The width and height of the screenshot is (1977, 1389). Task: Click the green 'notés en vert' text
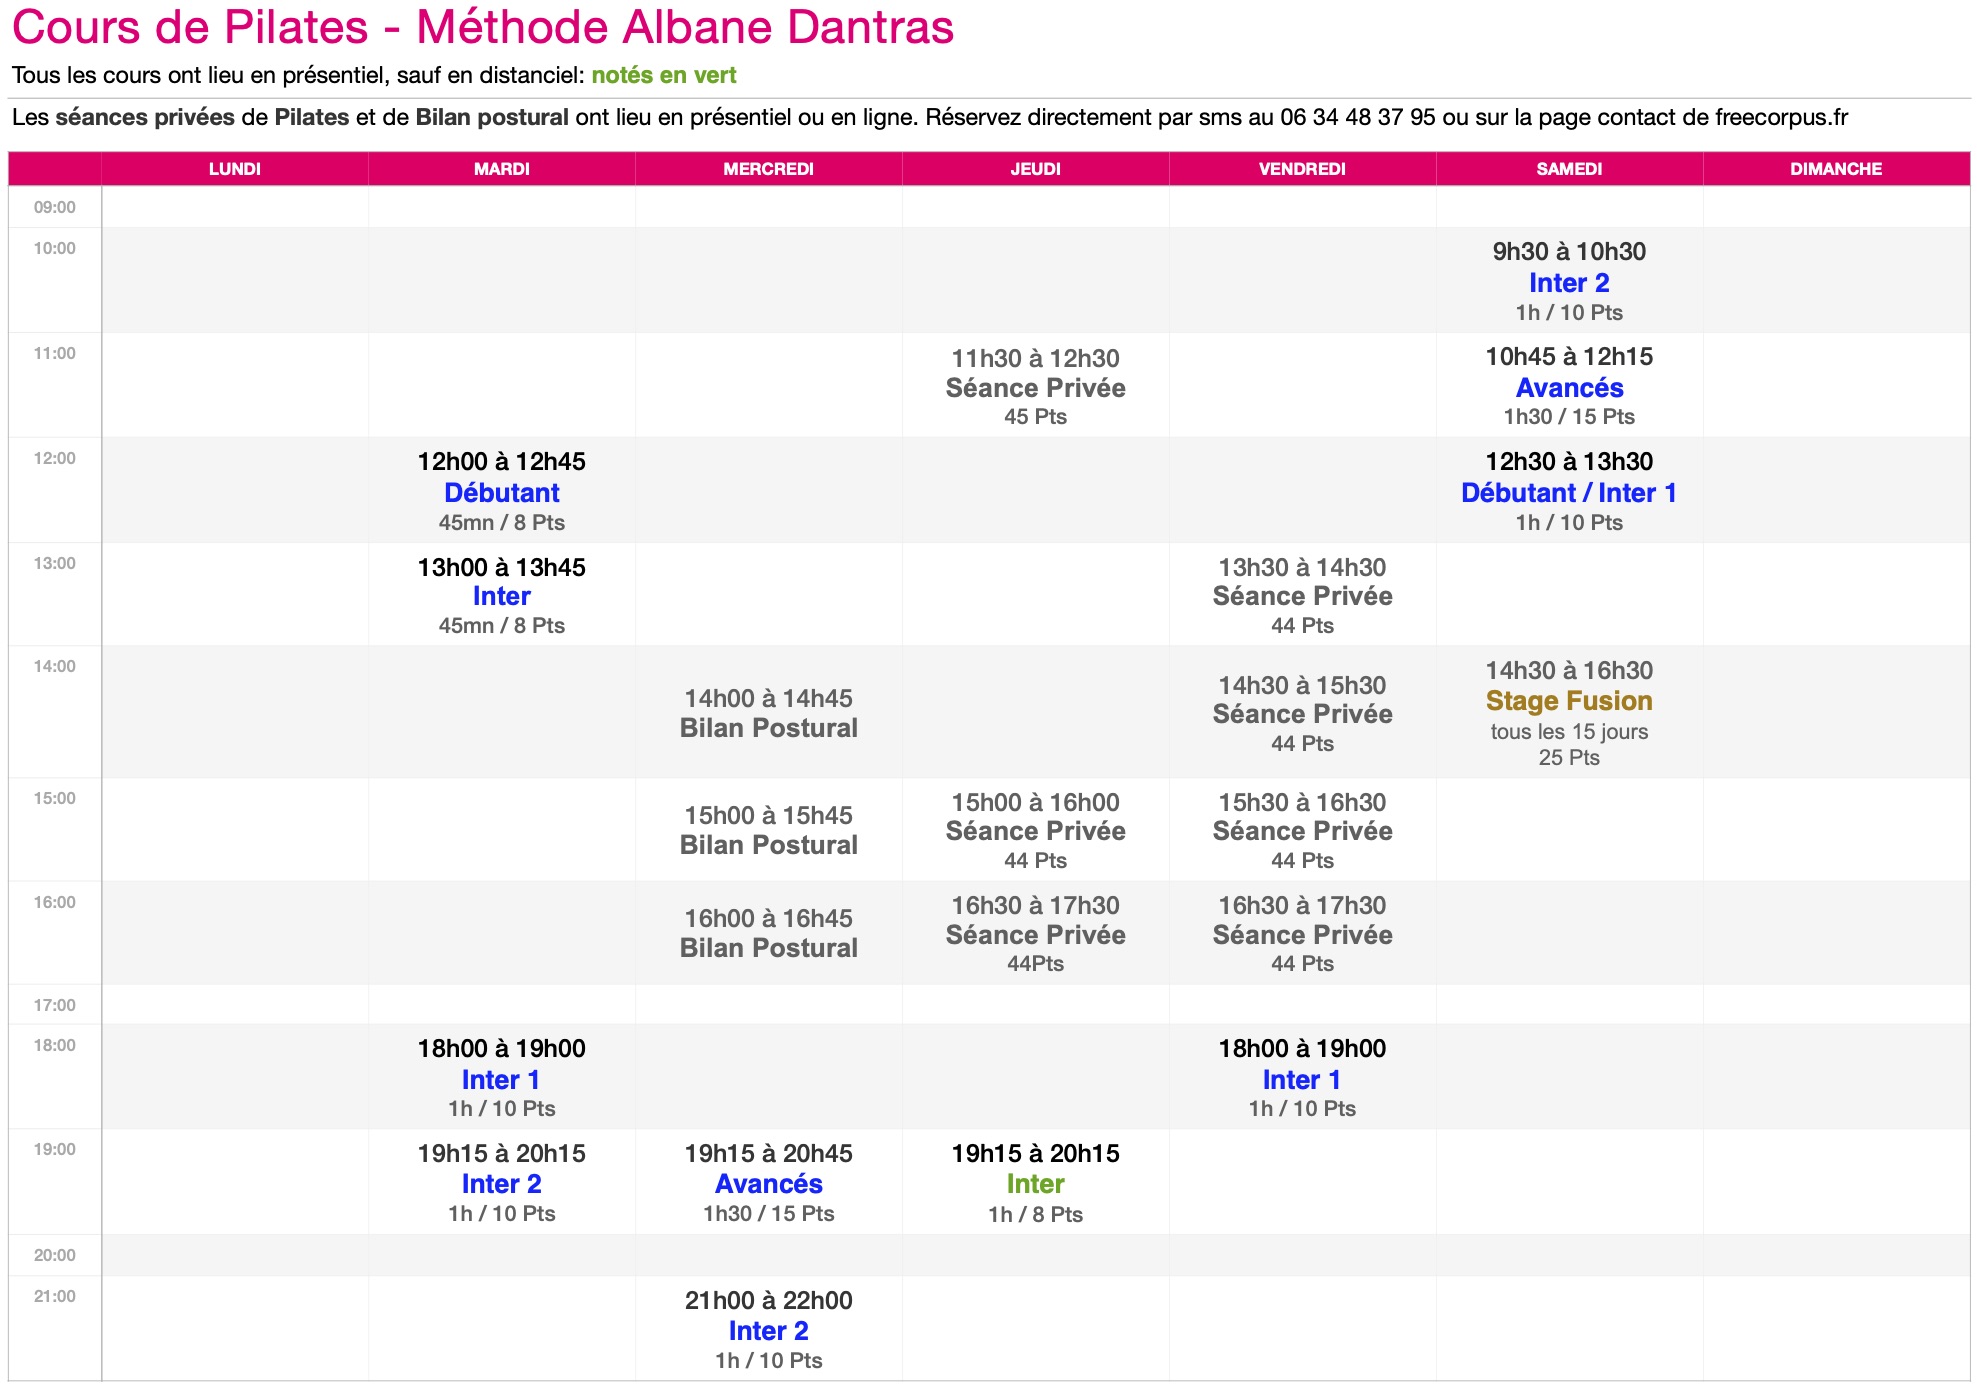(664, 75)
